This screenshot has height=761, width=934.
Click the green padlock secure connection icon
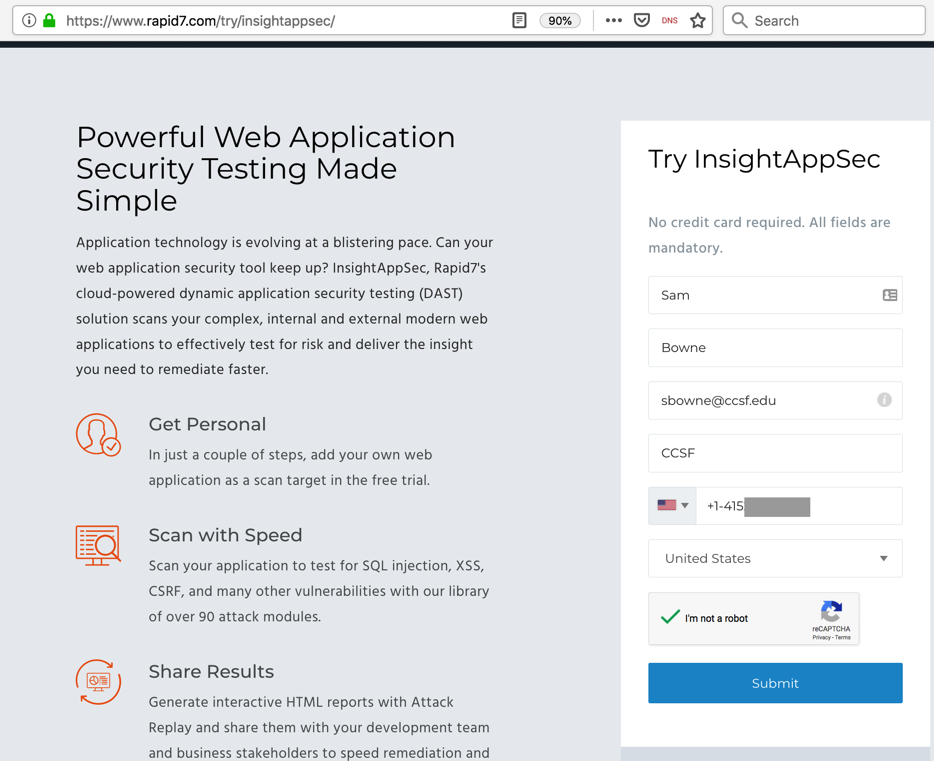point(49,20)
